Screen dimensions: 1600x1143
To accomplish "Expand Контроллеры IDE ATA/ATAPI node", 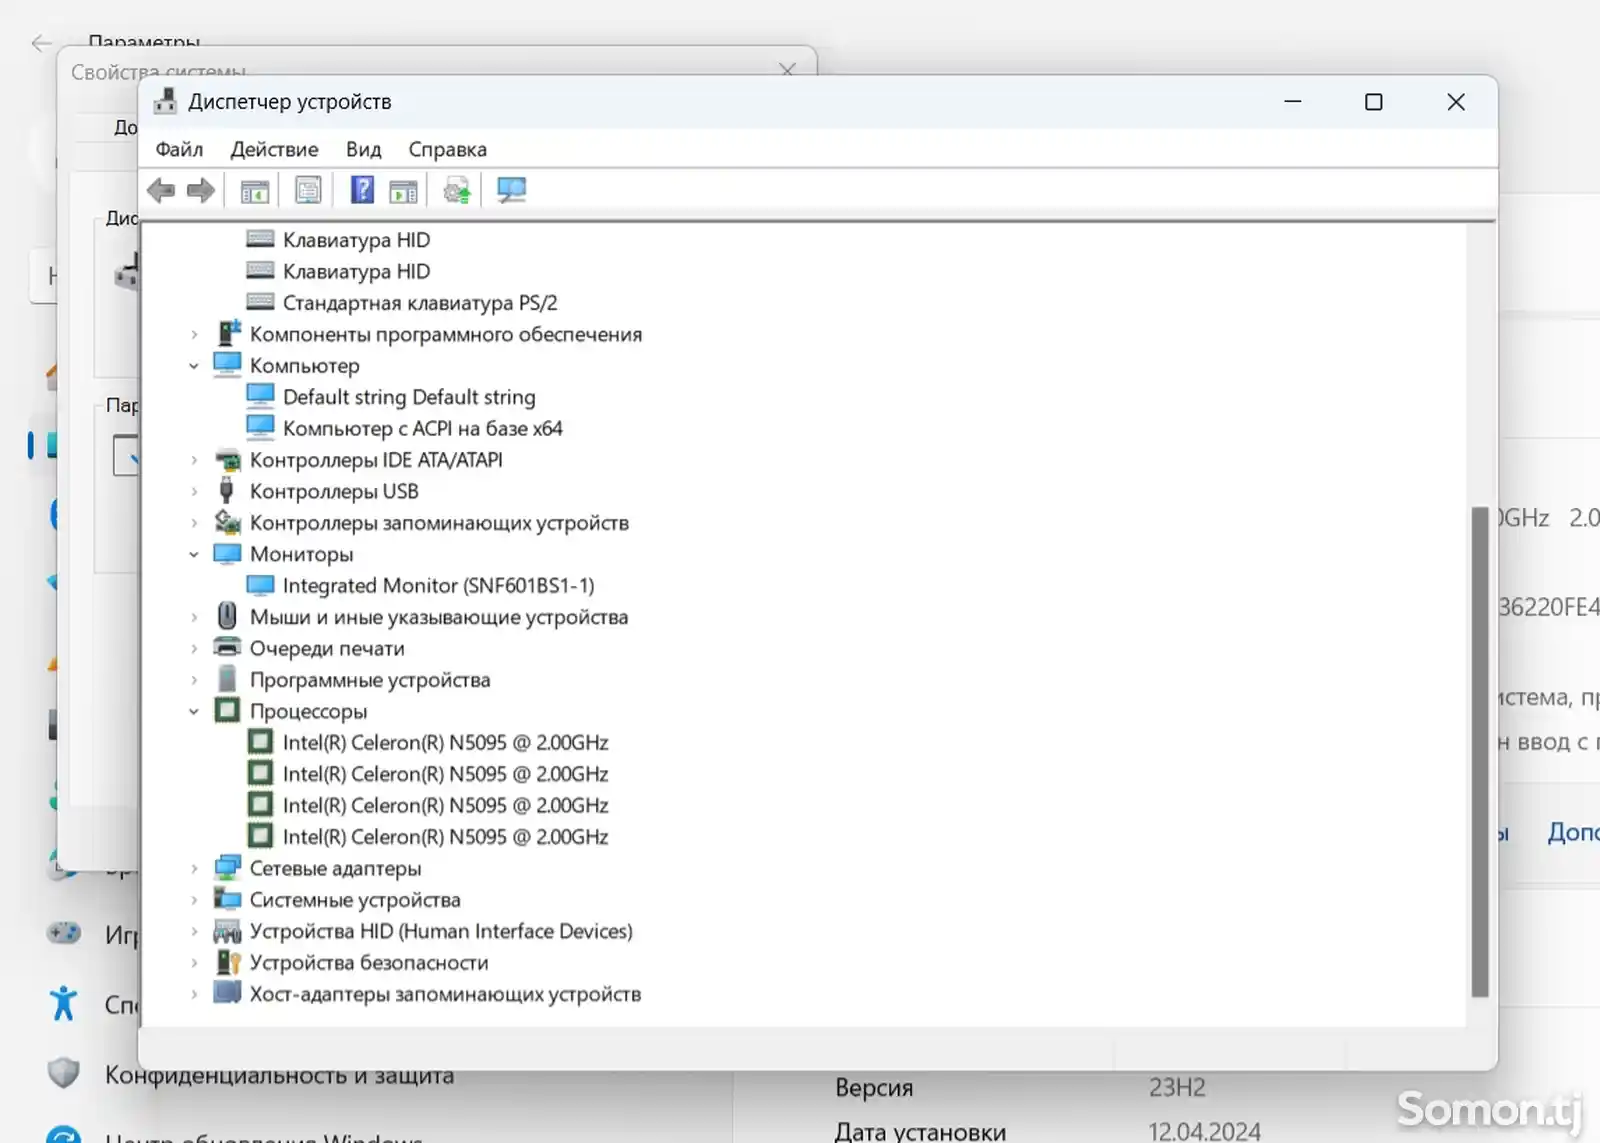I will [x=194, y=460].
